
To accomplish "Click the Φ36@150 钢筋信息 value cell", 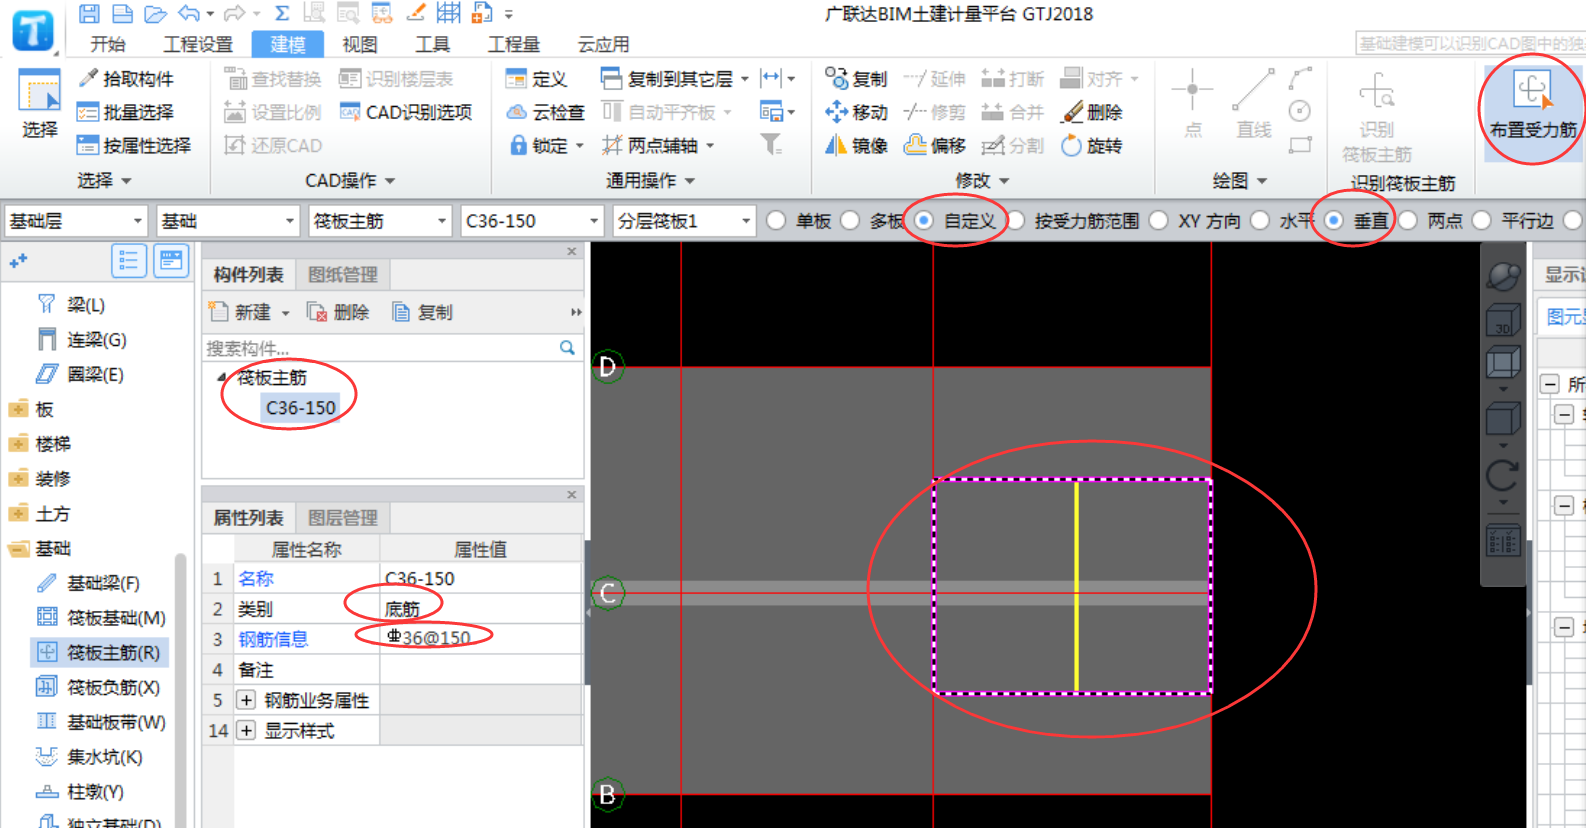I will tap(480, 639).
